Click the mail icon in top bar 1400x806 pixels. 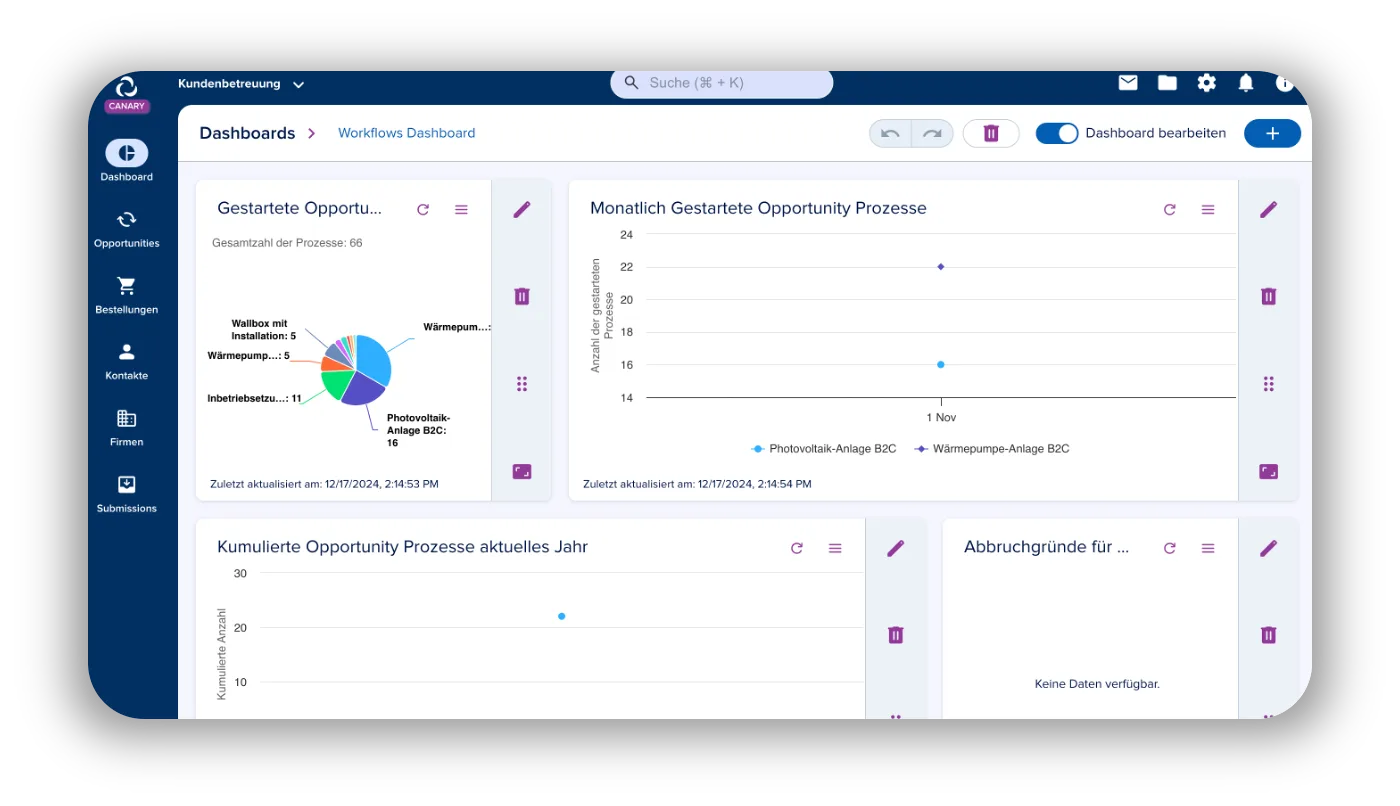click(1128, 83)
